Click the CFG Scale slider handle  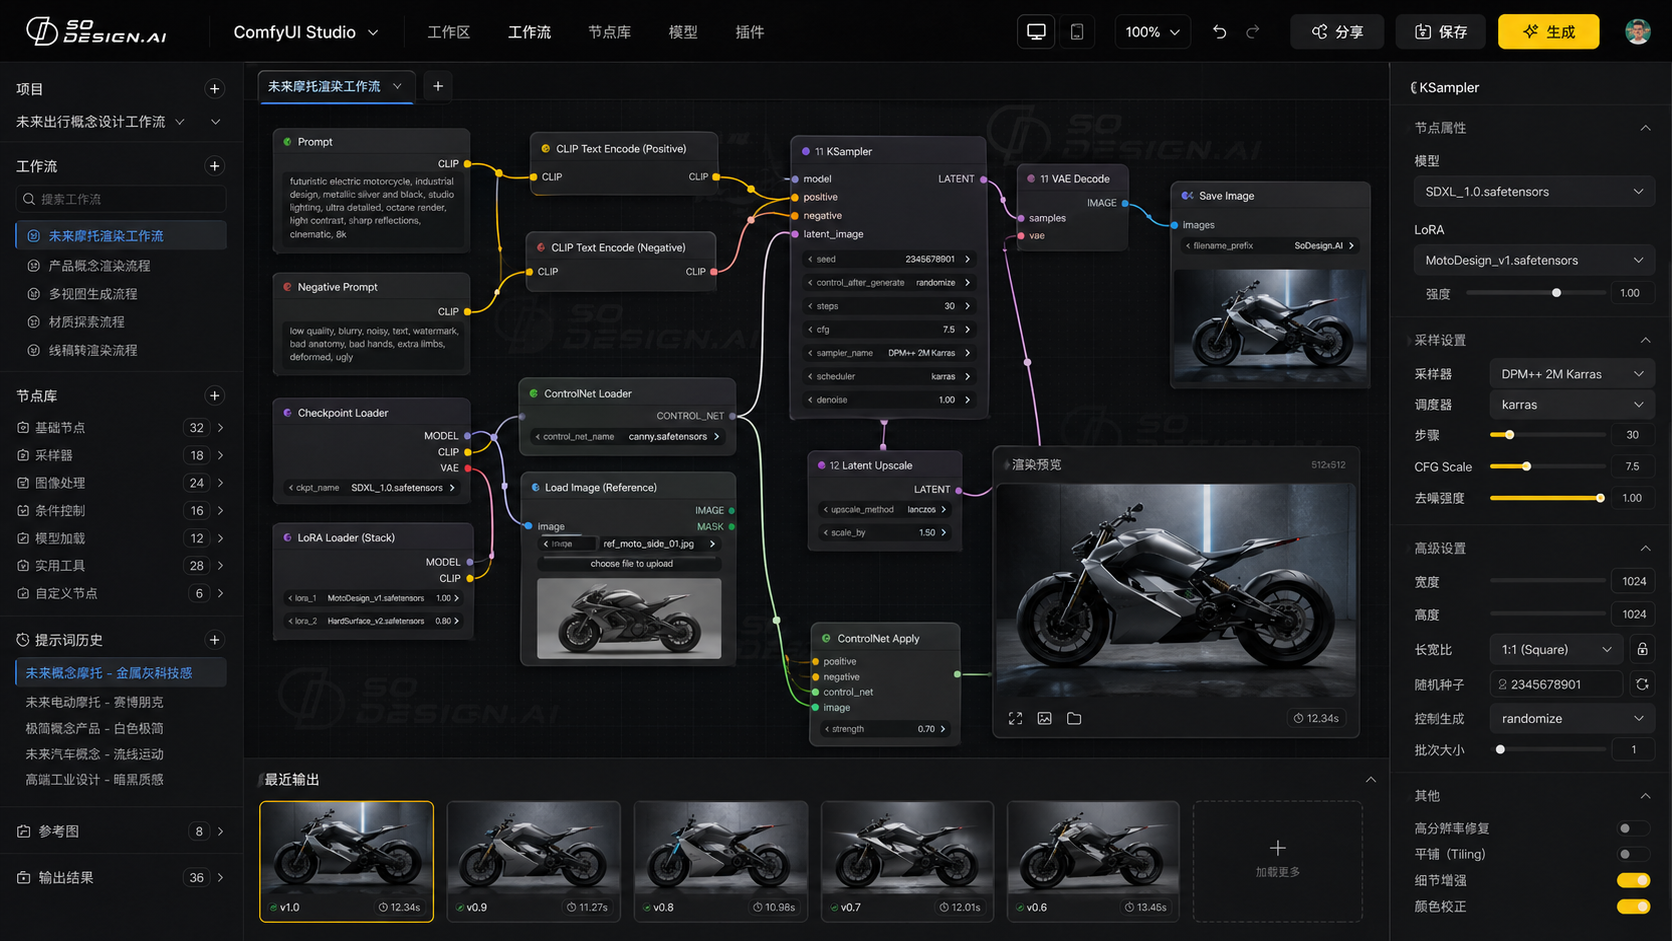click(x=1526, y=466)
